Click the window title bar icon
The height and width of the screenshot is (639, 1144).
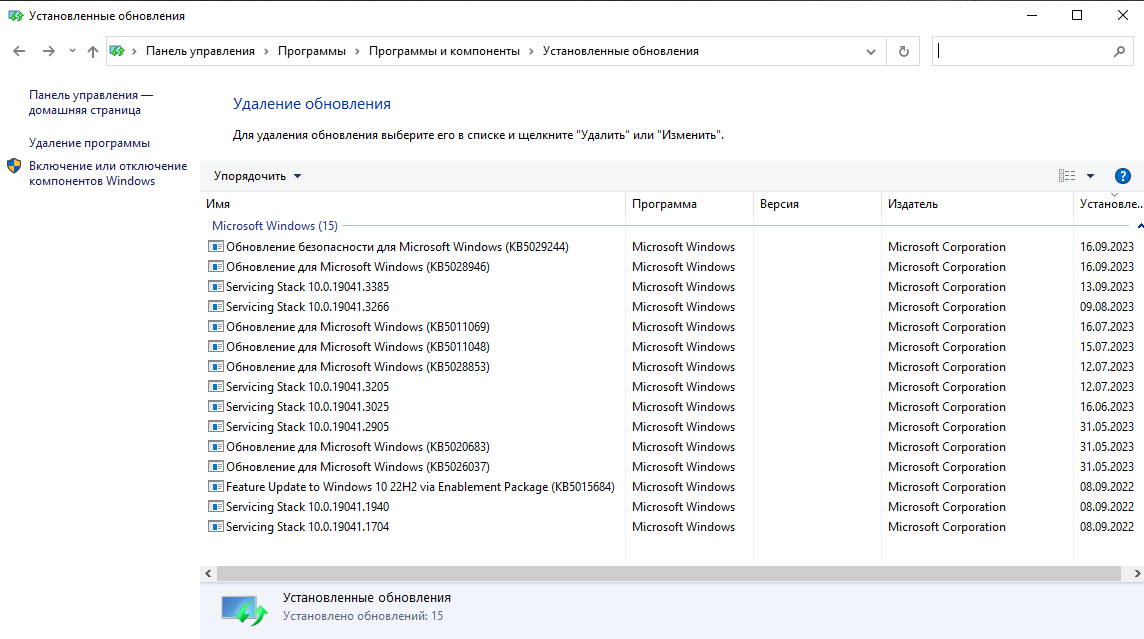pyautogui.click(x=15, y=15)
